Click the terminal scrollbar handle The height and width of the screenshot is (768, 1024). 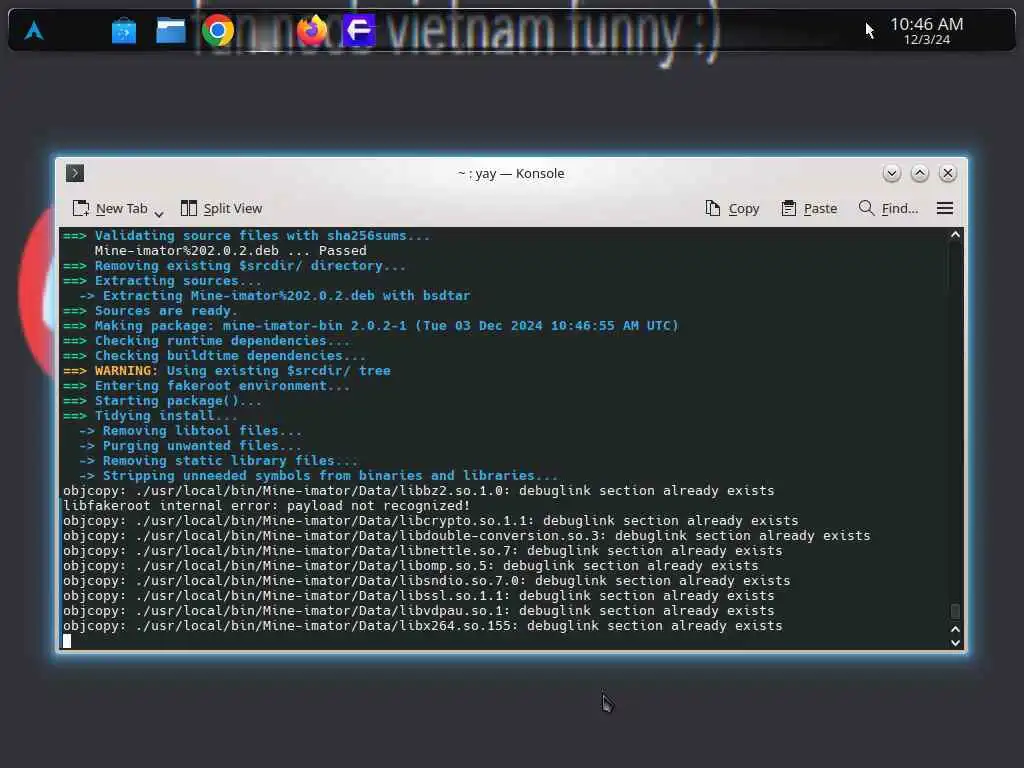[955, 611]
